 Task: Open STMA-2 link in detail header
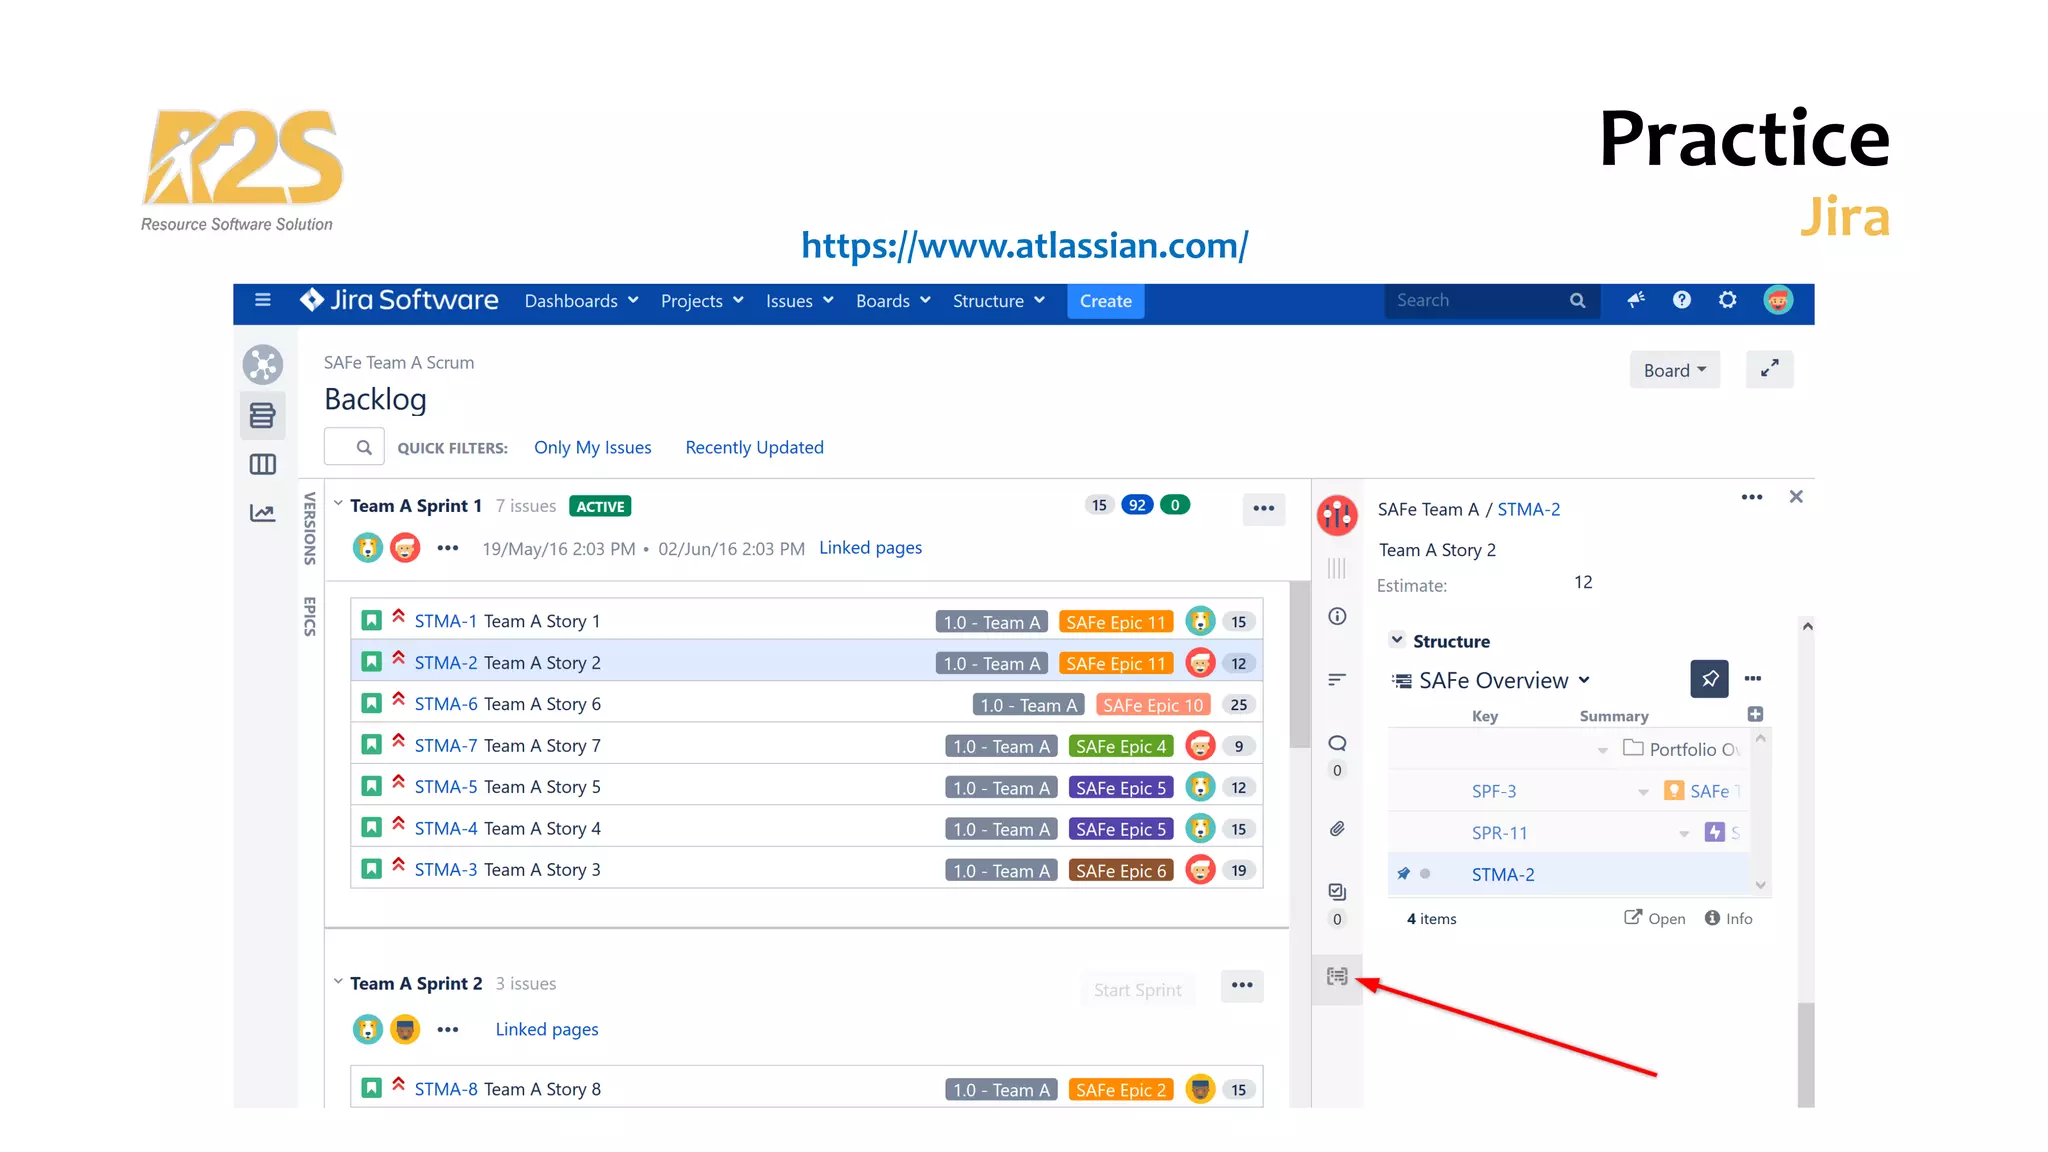coord(1528,509)
